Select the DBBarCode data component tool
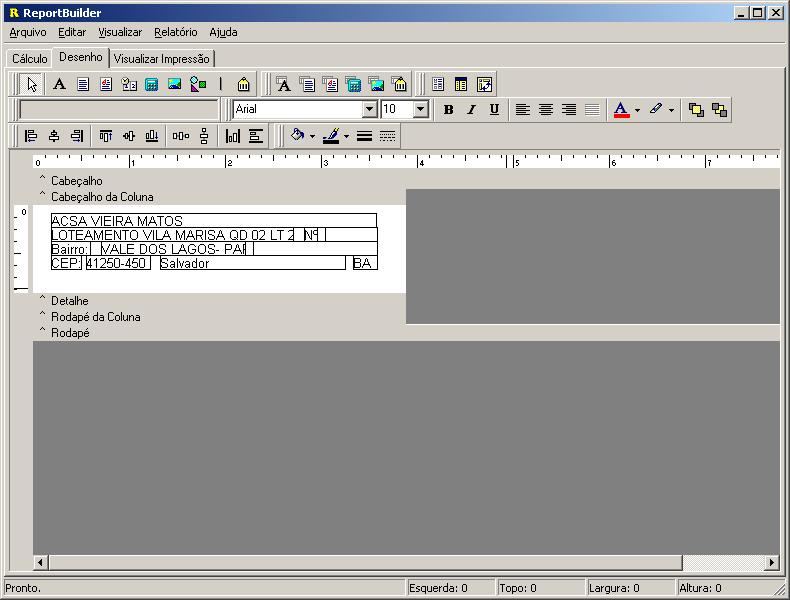Screen dimensions: 790x600 point(400,84)
